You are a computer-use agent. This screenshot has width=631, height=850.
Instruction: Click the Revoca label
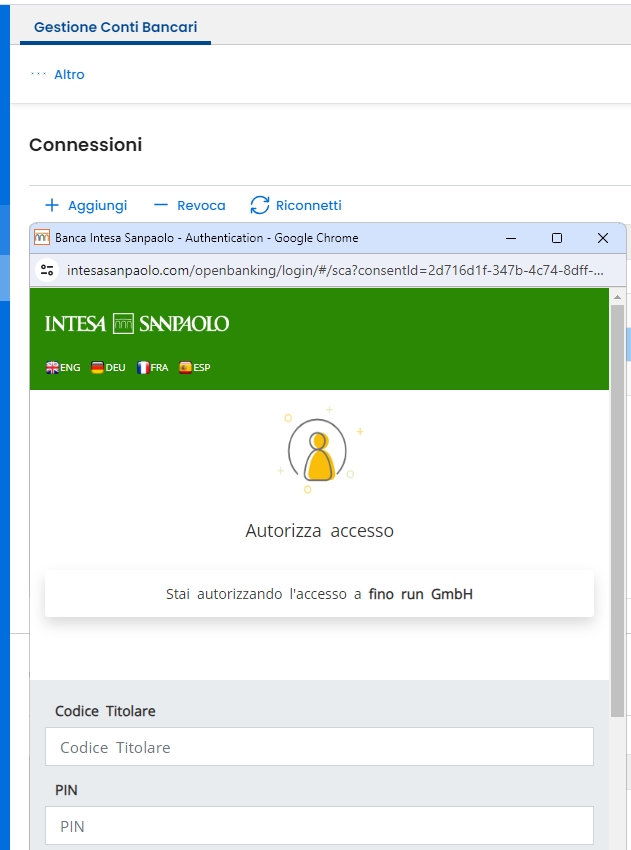tap(201, 205)
